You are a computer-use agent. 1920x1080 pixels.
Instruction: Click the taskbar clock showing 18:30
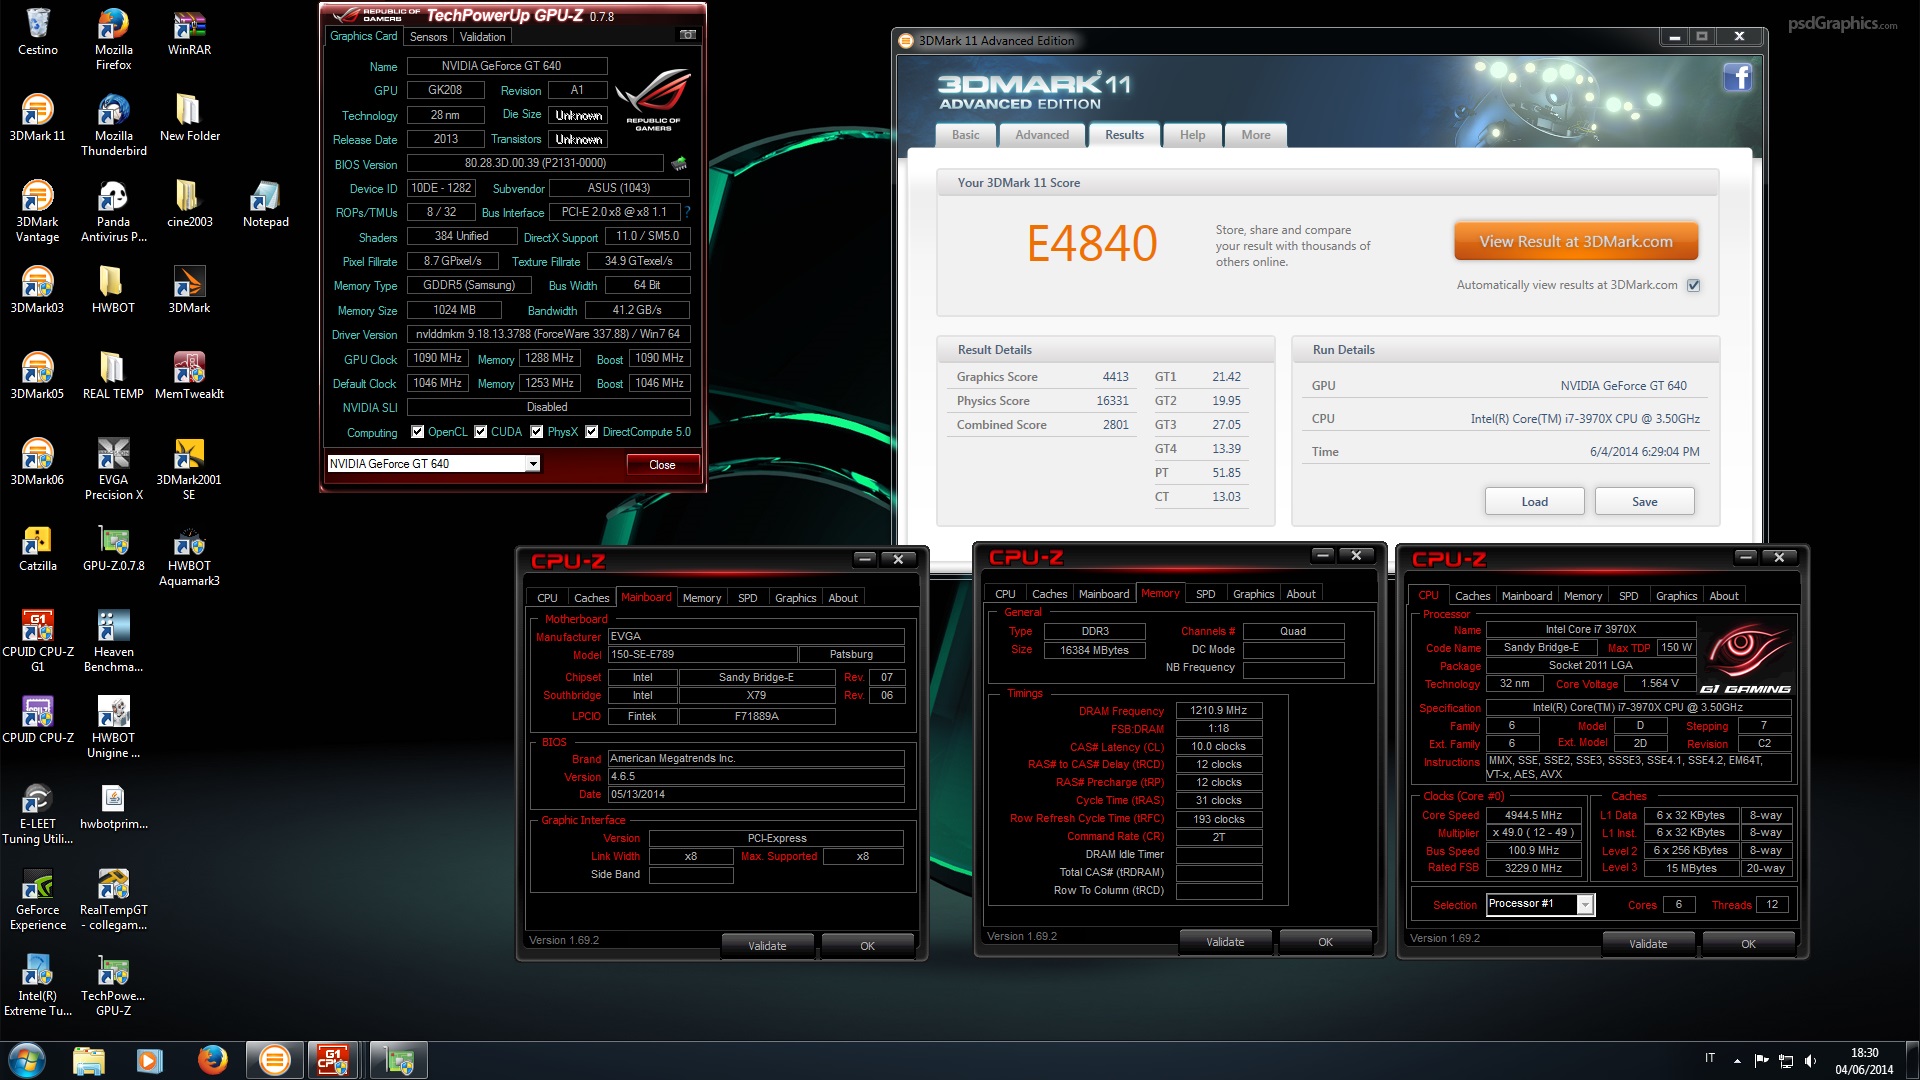click(x=1864, y=1060)
